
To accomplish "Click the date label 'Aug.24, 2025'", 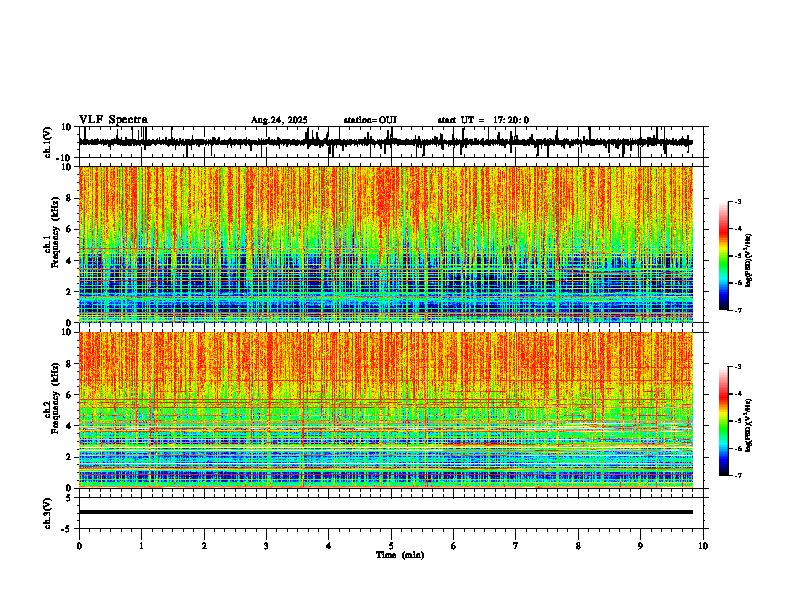I will 279,120.
